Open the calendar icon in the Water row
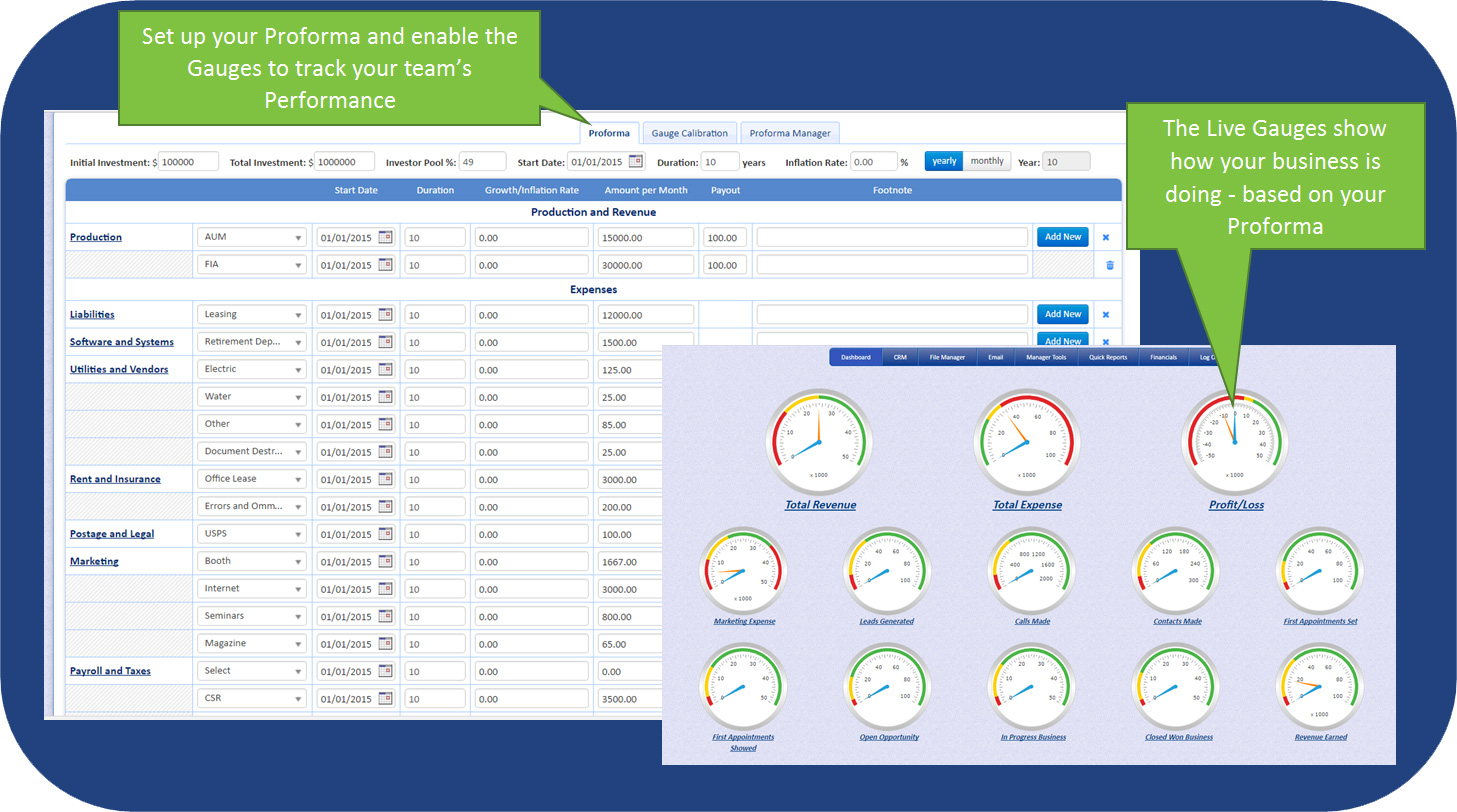Image resolution: width=1457 pixels, height=812 pixels. coord(385,397)
